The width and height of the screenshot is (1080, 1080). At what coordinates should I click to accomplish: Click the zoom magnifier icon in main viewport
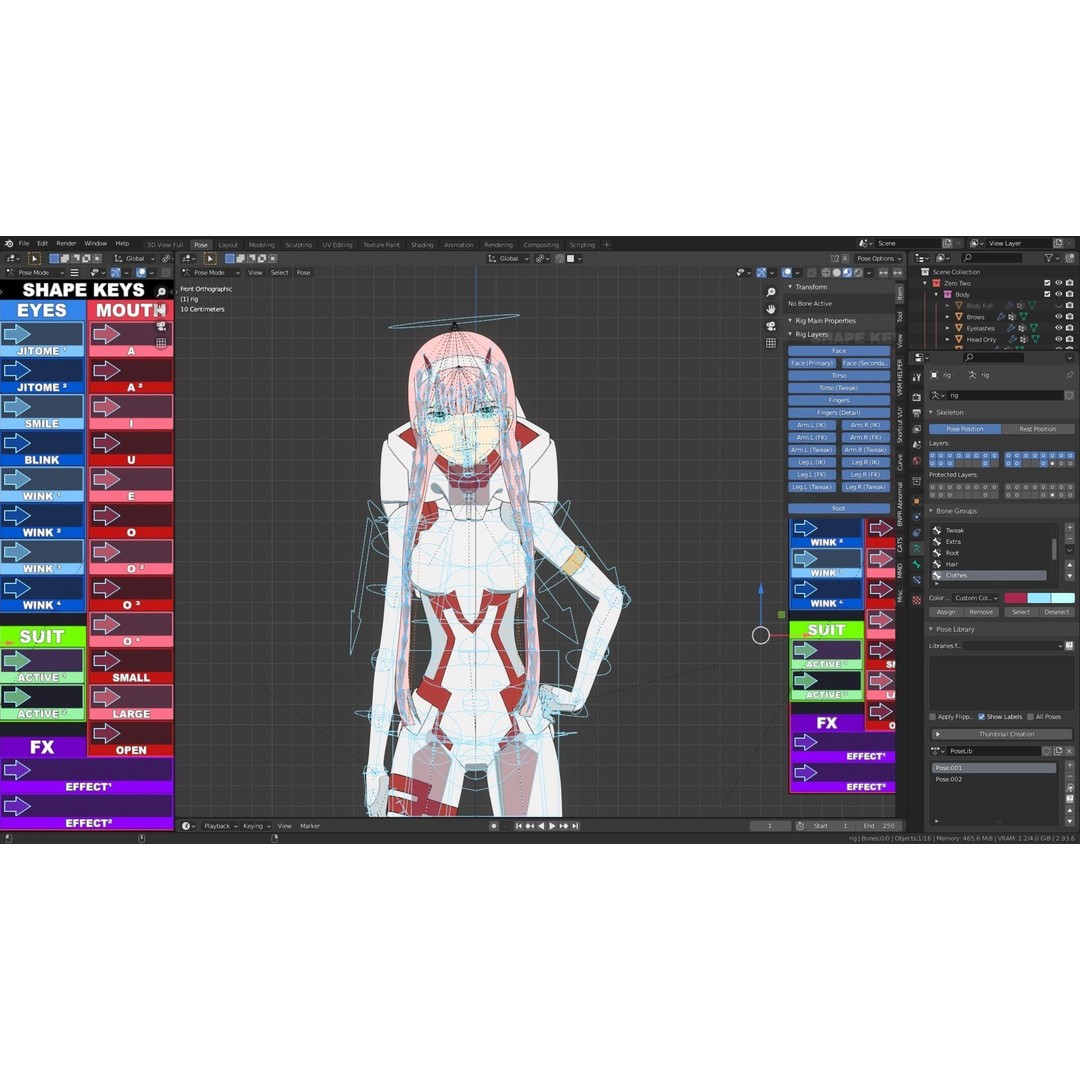coord(771,293)
